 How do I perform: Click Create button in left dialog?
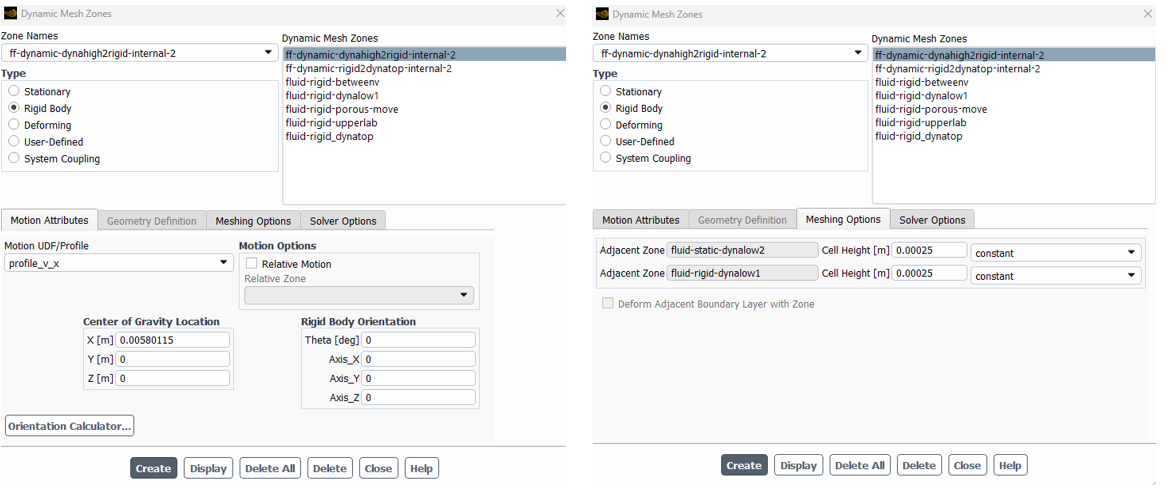pos(153,468)
